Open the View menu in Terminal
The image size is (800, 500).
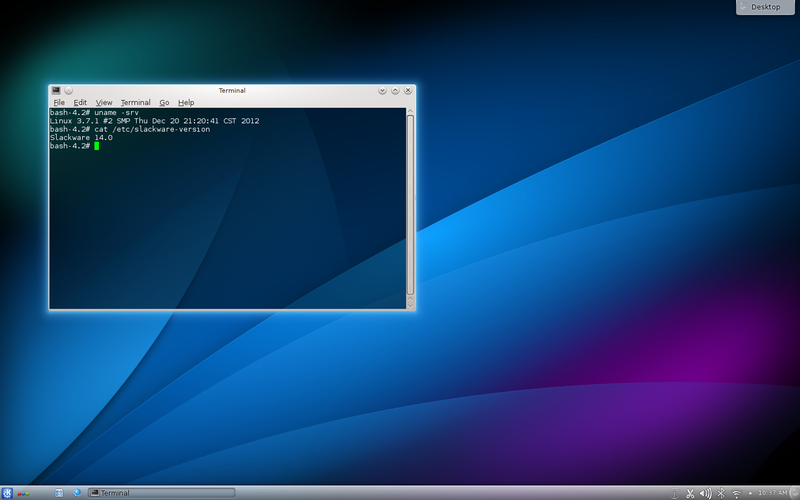coord(104,103)
